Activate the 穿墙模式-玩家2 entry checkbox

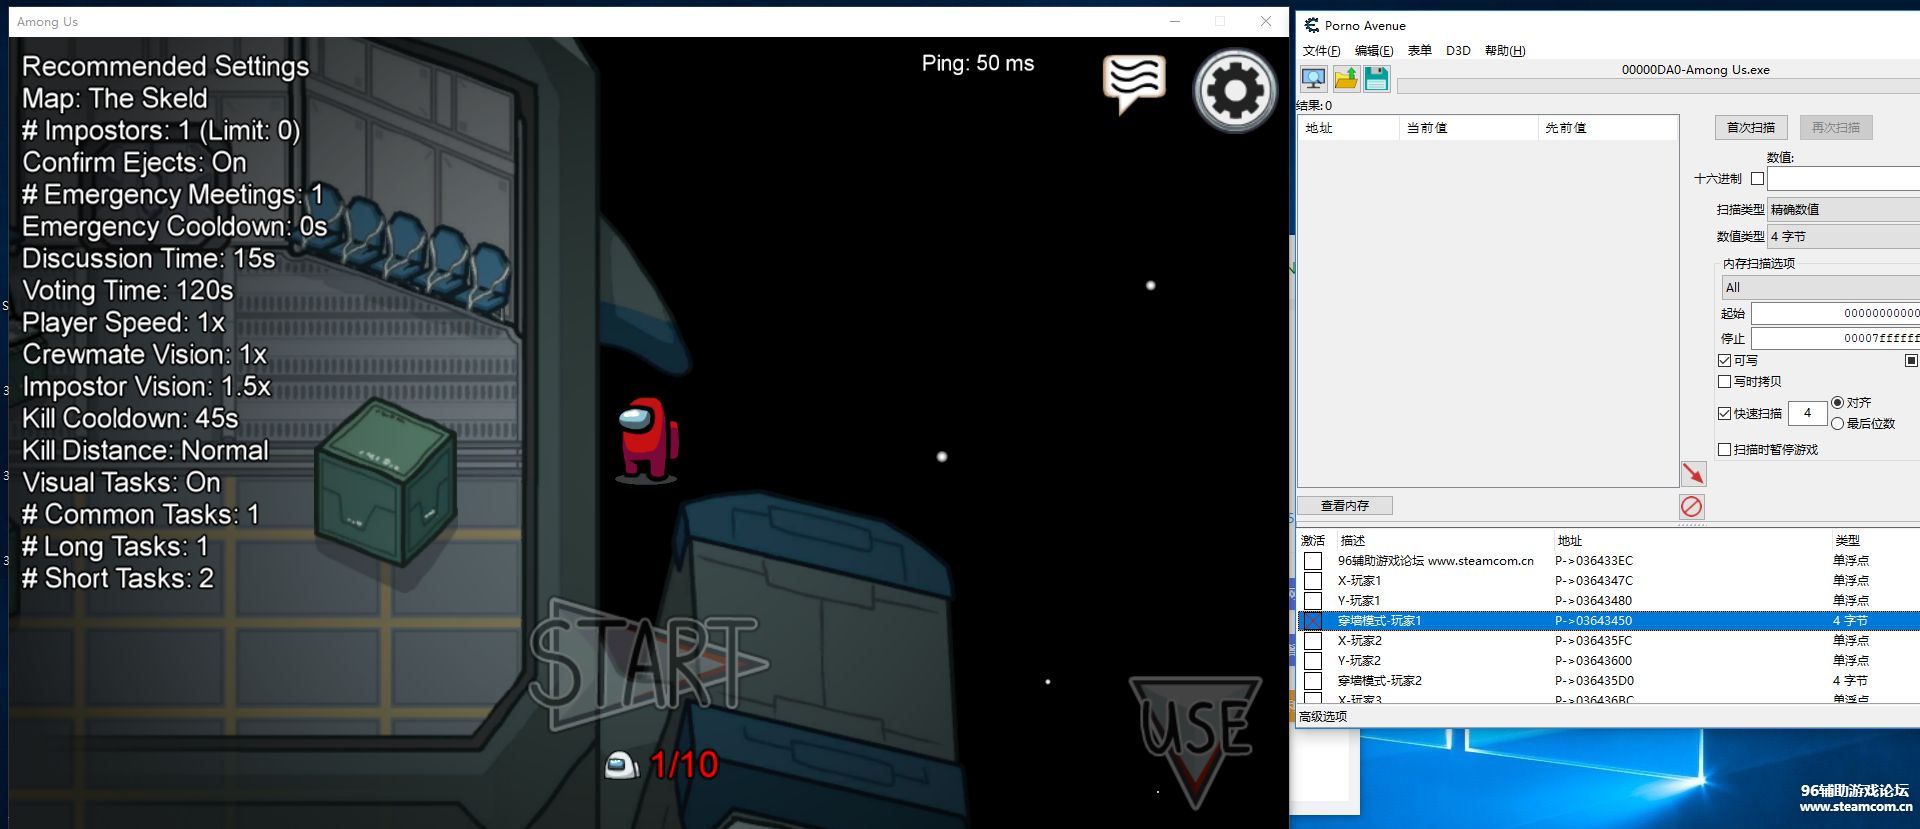1313,681
